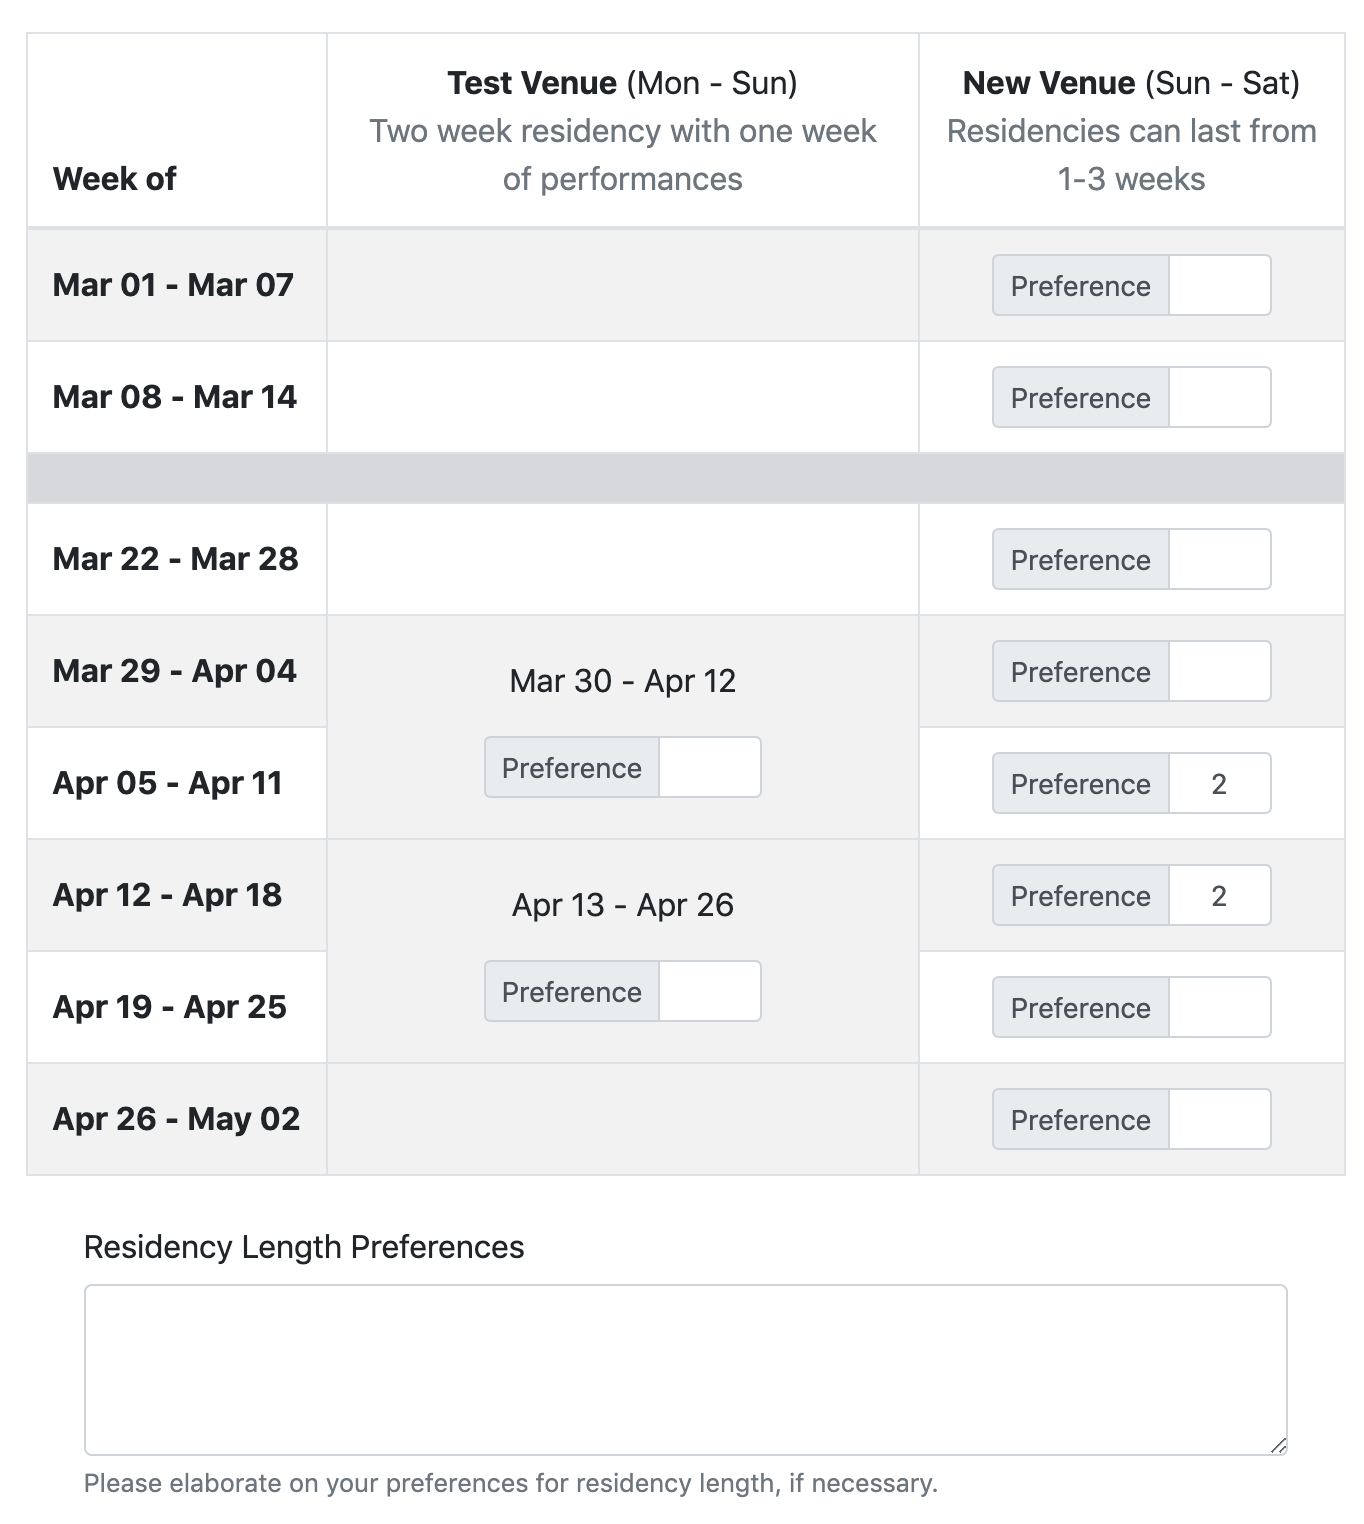The image size is (1364, 1524).
Task: Click the Mar 08 - Mar 14 New Venue preference field
Action: (x=1219, y=397)
